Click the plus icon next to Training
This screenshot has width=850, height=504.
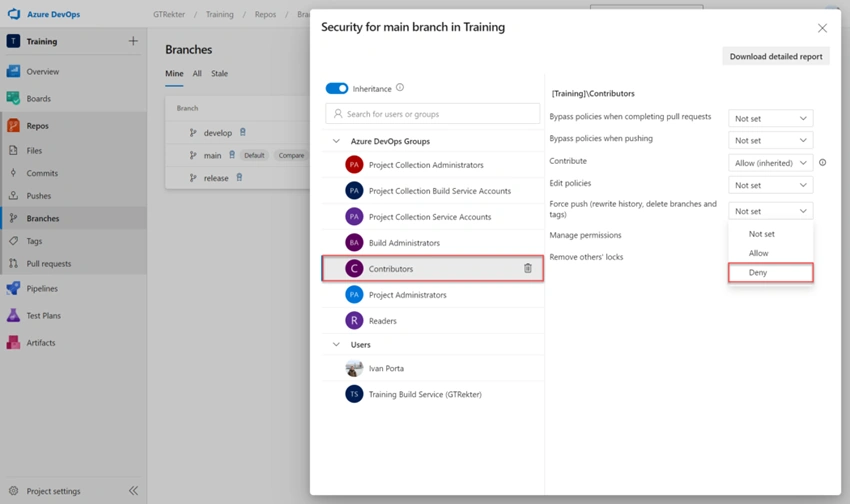(x=133, y=41)
